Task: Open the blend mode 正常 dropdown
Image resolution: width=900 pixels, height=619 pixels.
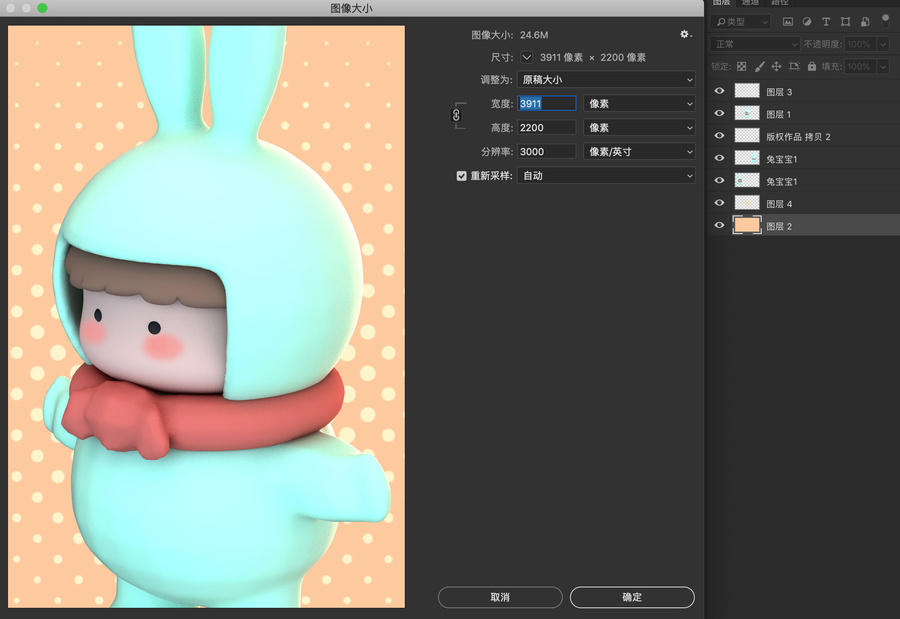Action: 755,44
